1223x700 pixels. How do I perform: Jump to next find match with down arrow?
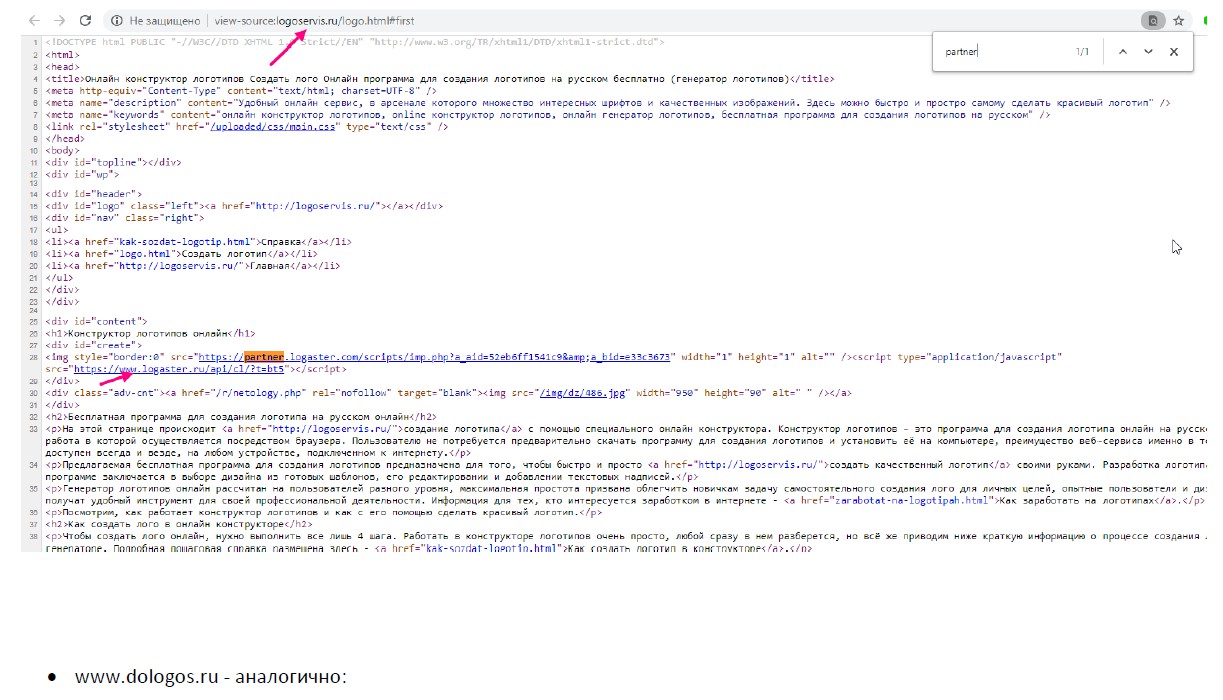pos(1148,51)
